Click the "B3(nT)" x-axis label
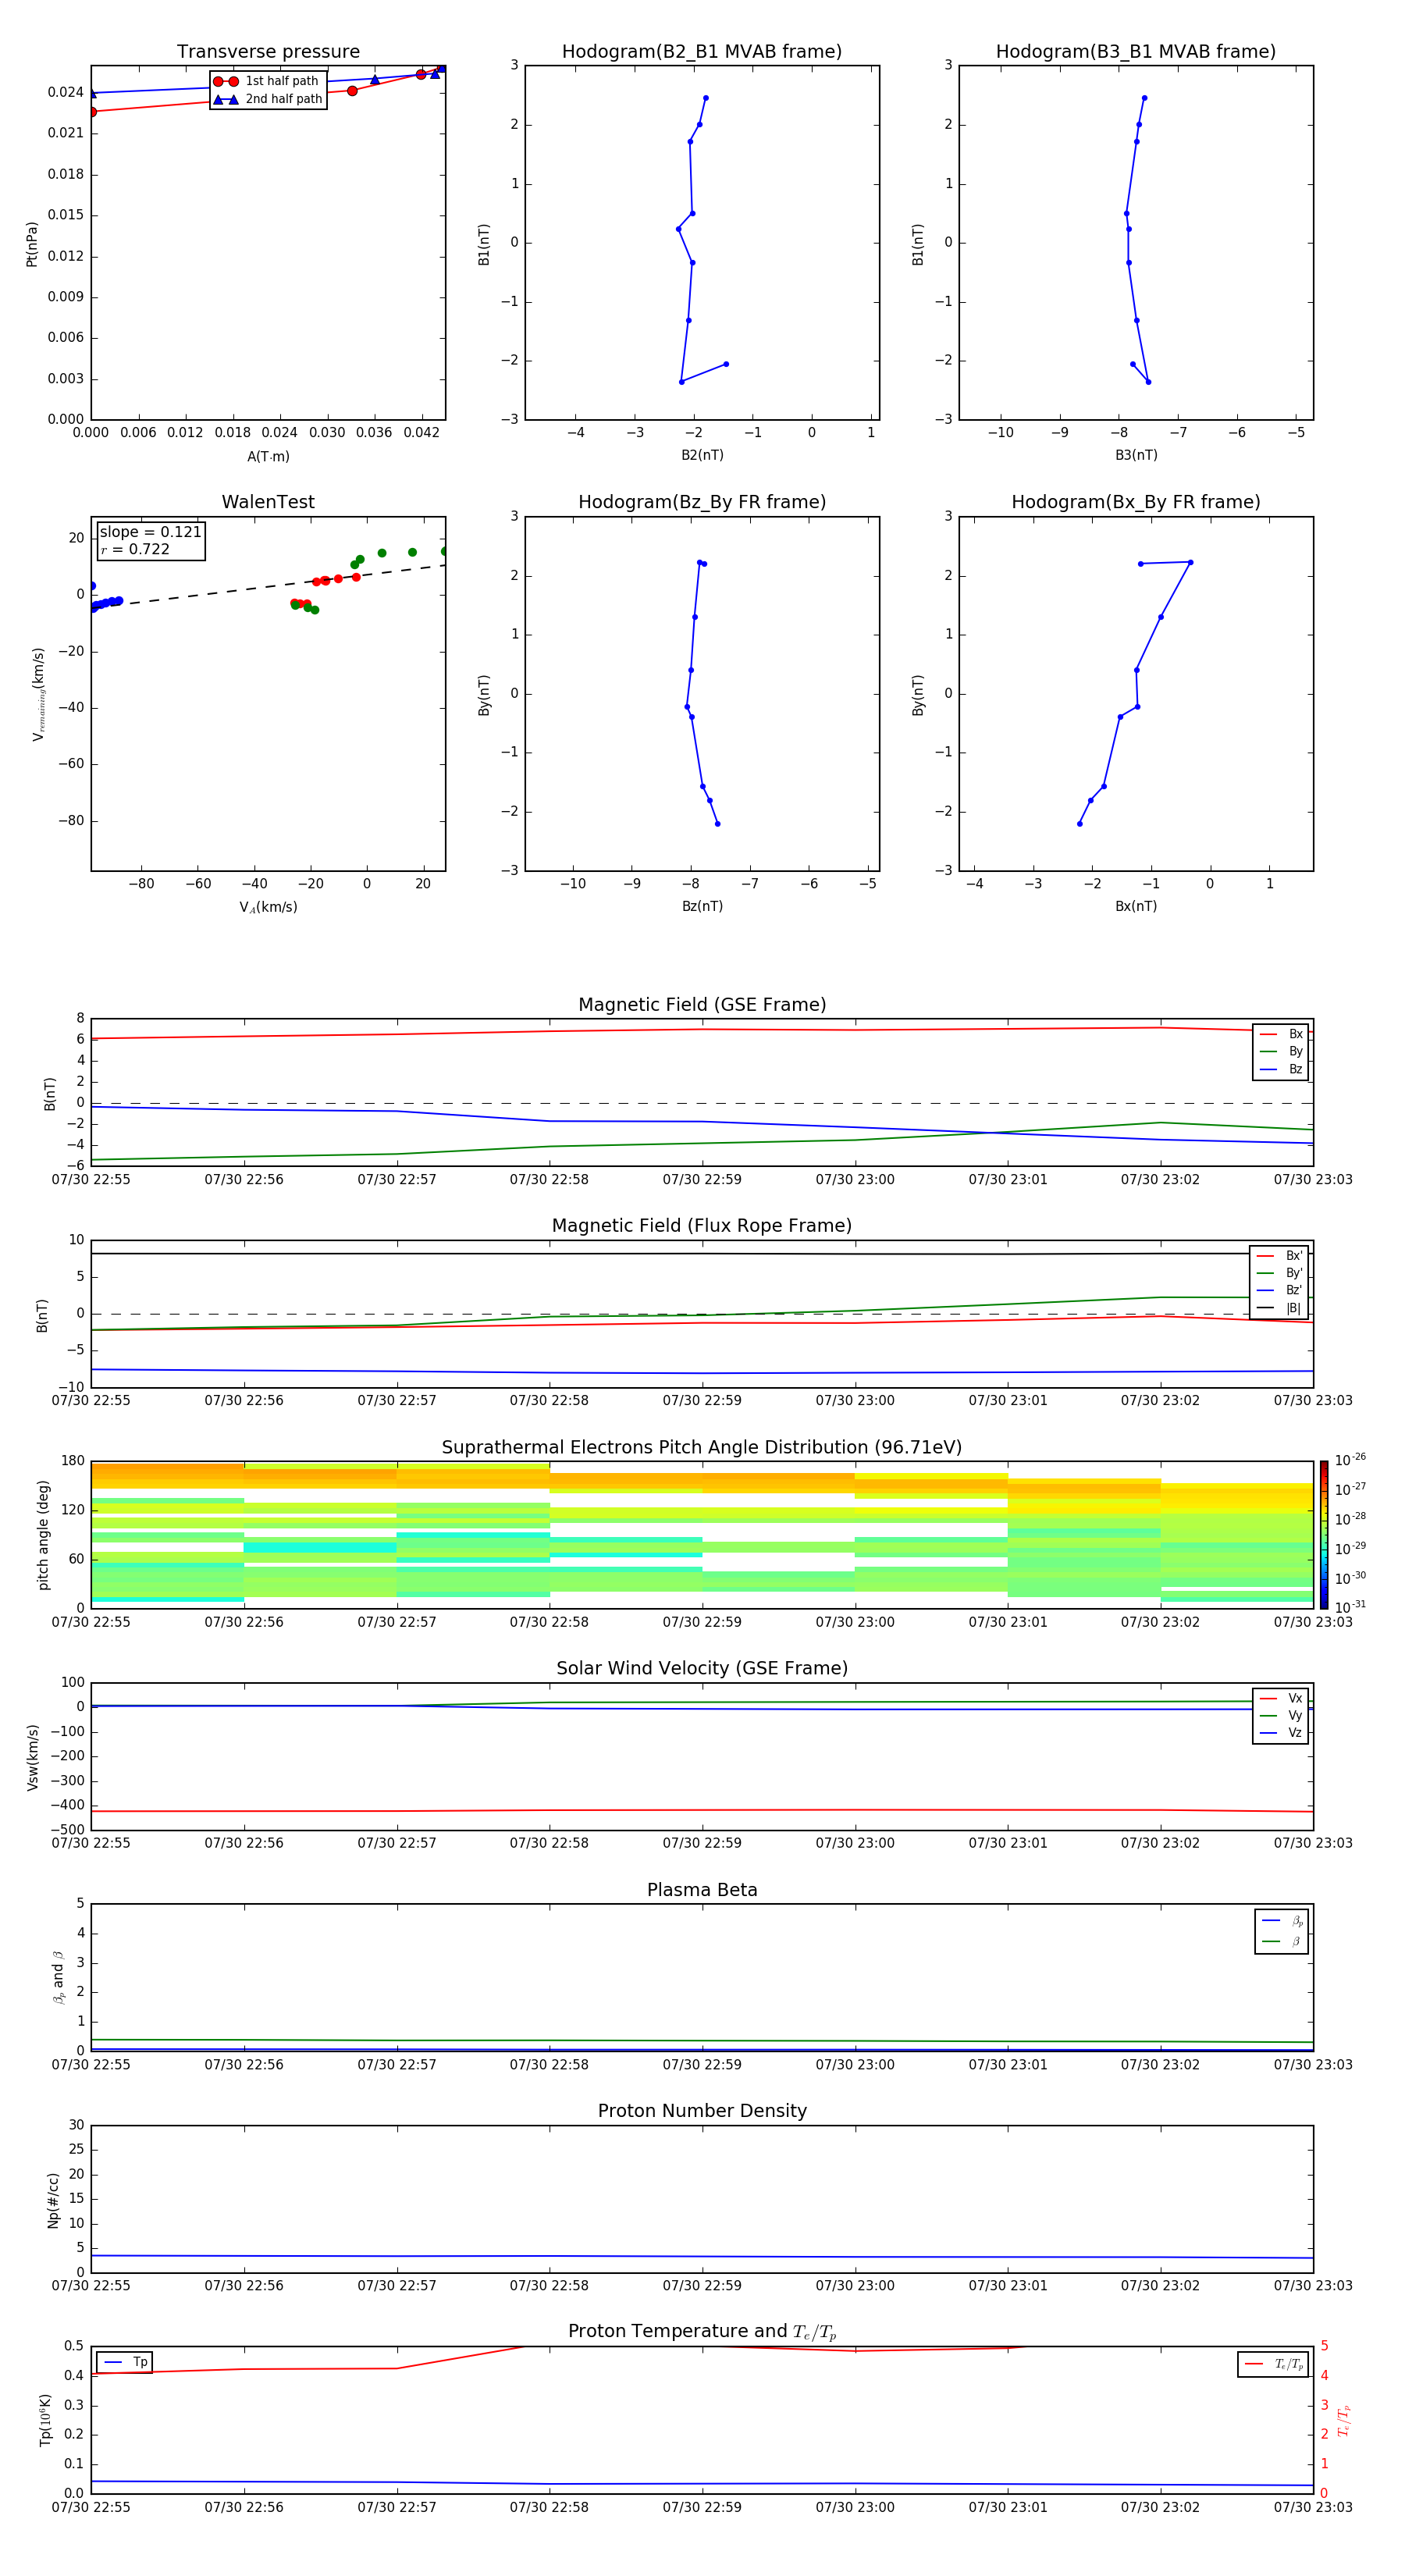 1136,455
